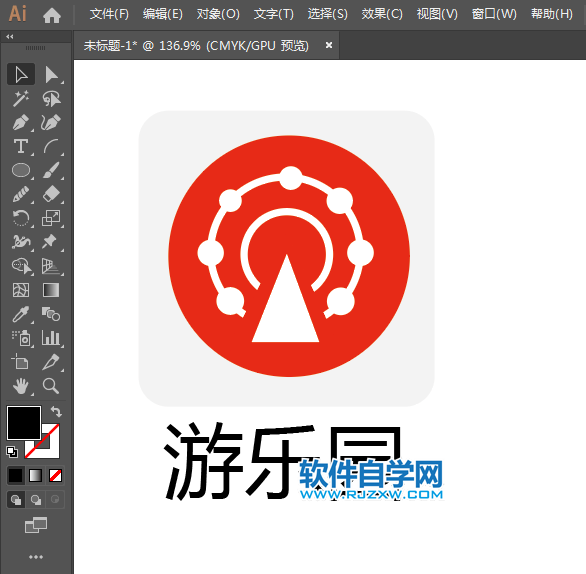Viewport: 586px width, 574px height.
Task: Select the Eyedropper tool
Action: click(x=21, y=314)
